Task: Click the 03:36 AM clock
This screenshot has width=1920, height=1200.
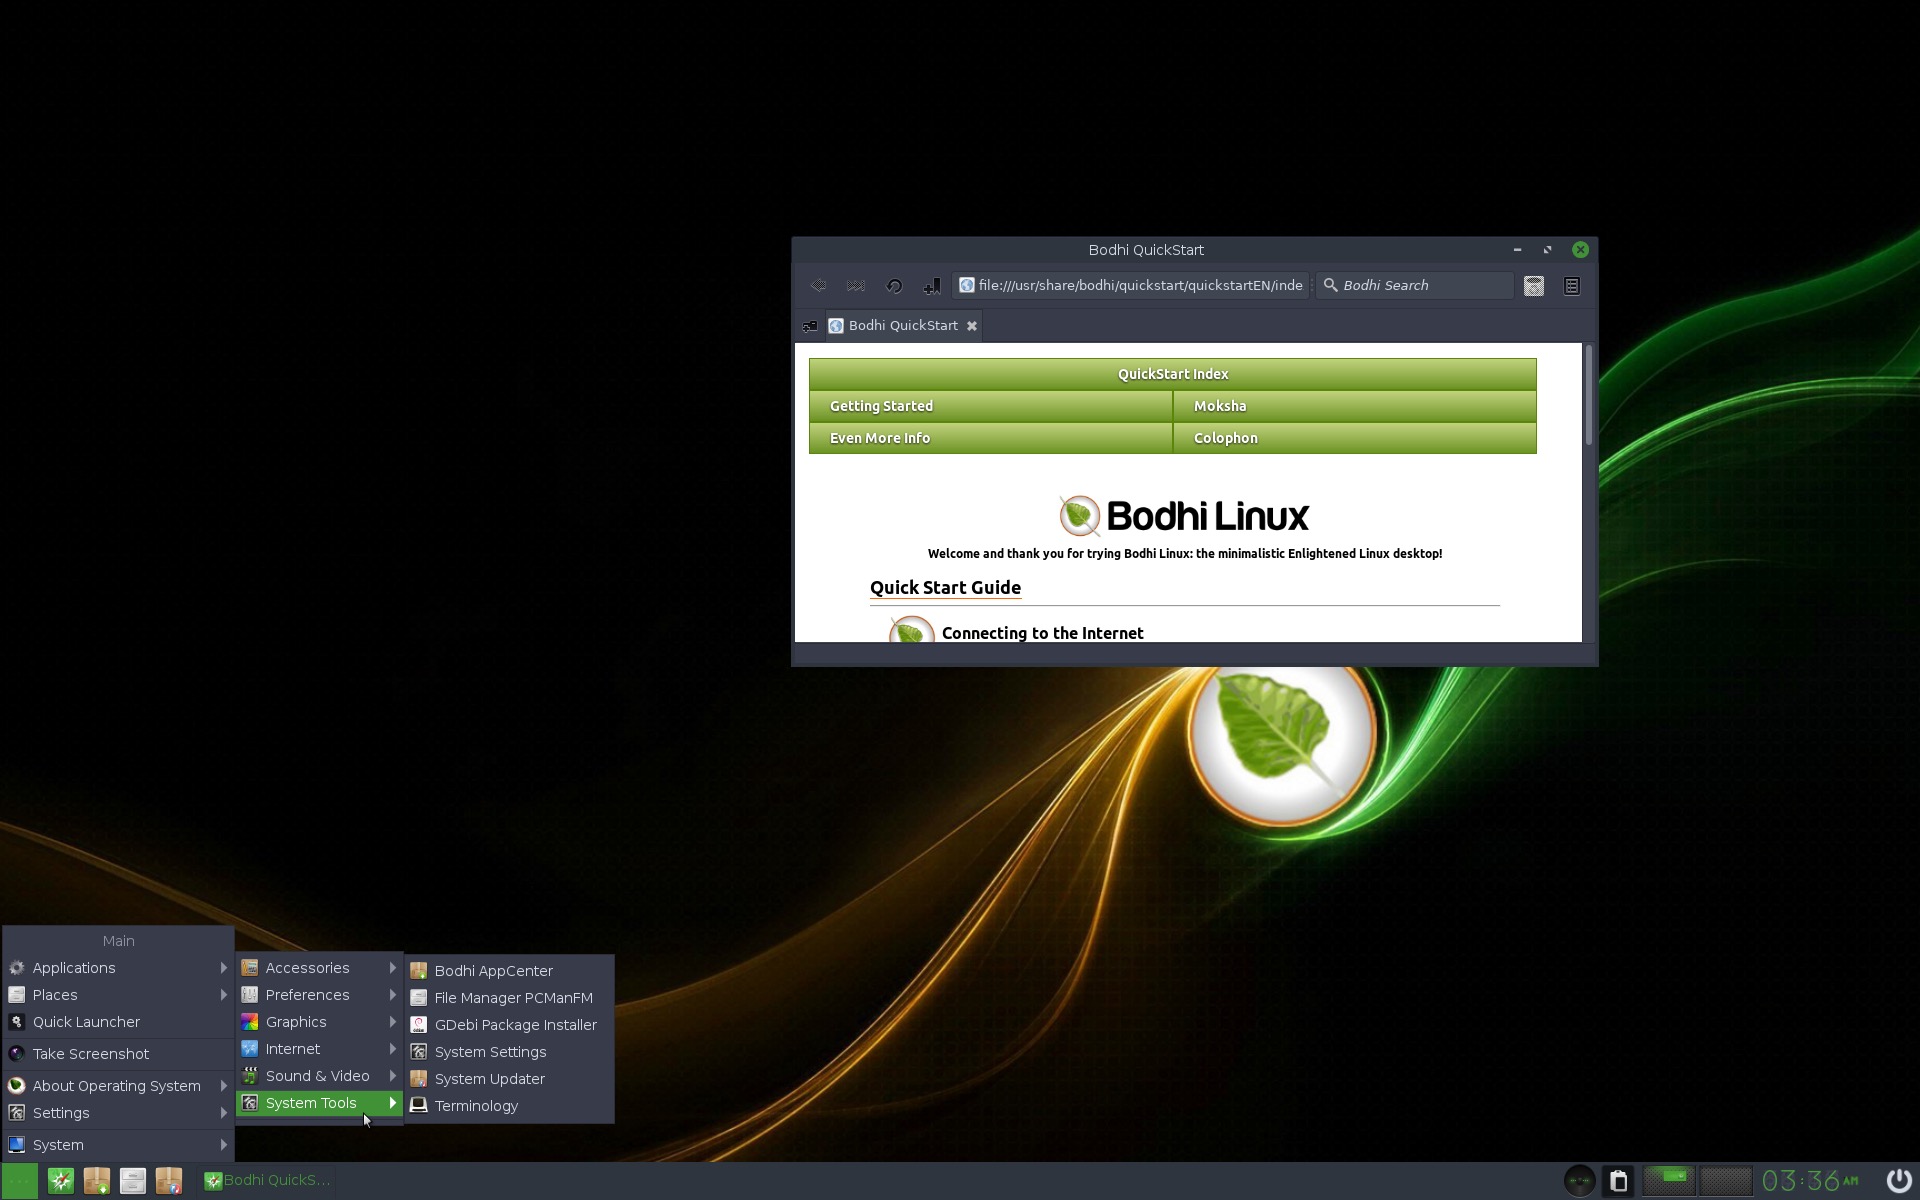Action: click(1810, 1181)
